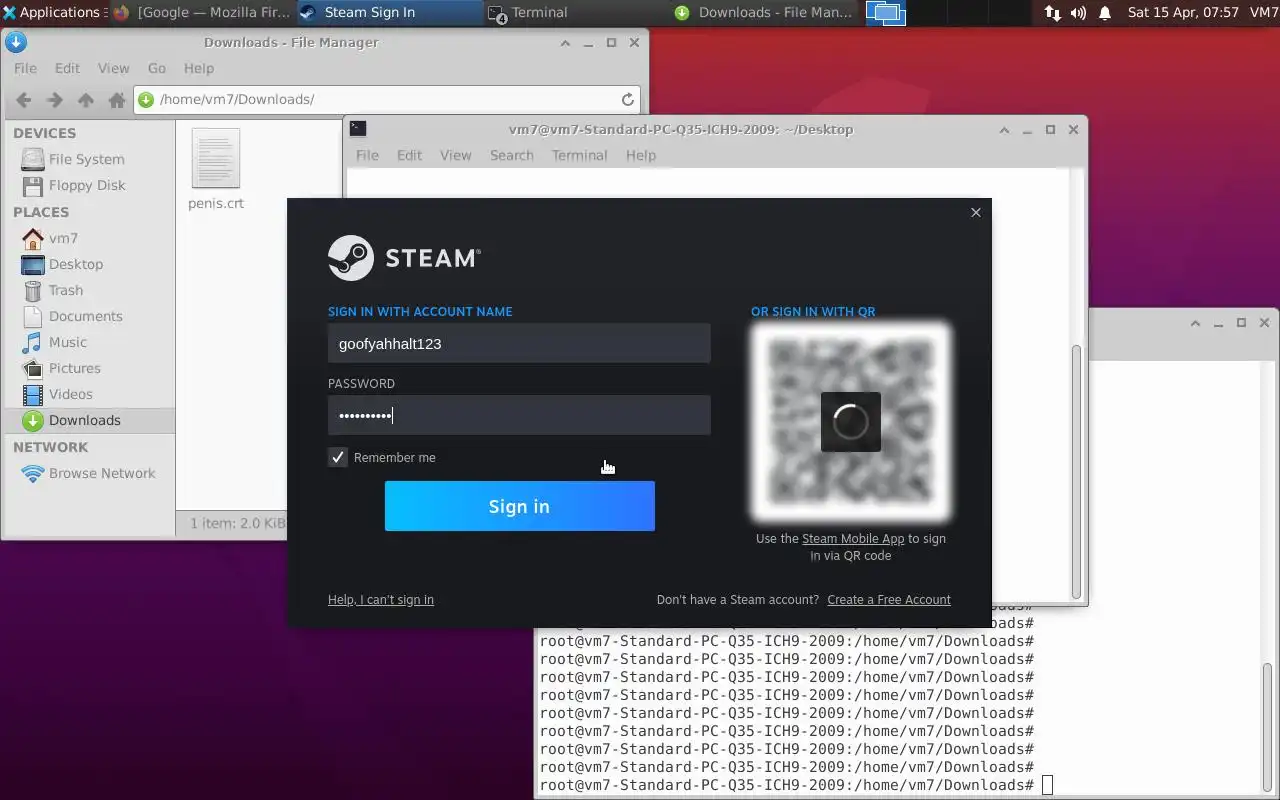
Task: Click the back arrow in File Manager toolbar
Action: (x=24, y=100)
